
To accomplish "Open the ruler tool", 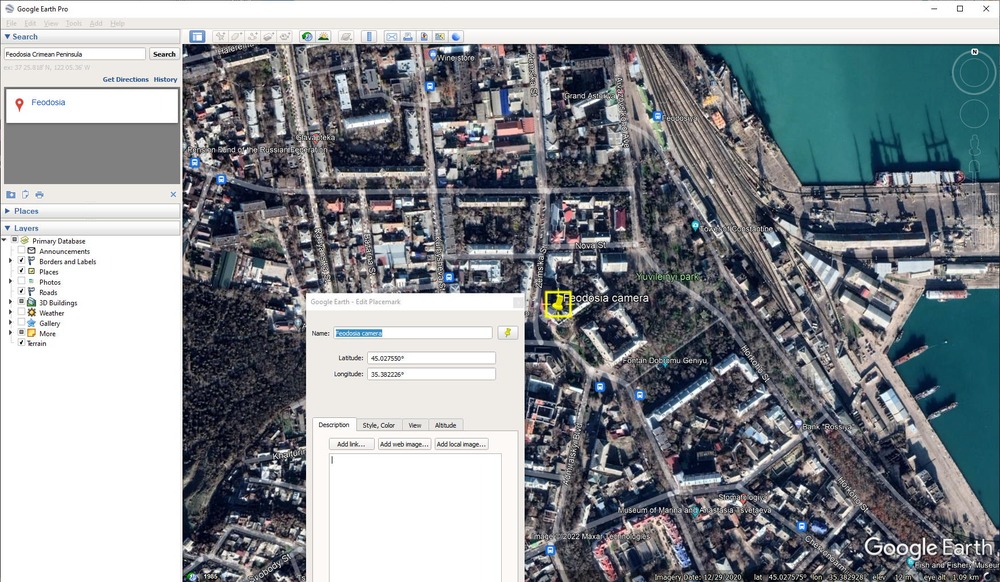I will pyautogui.click(x=369, y=36).
